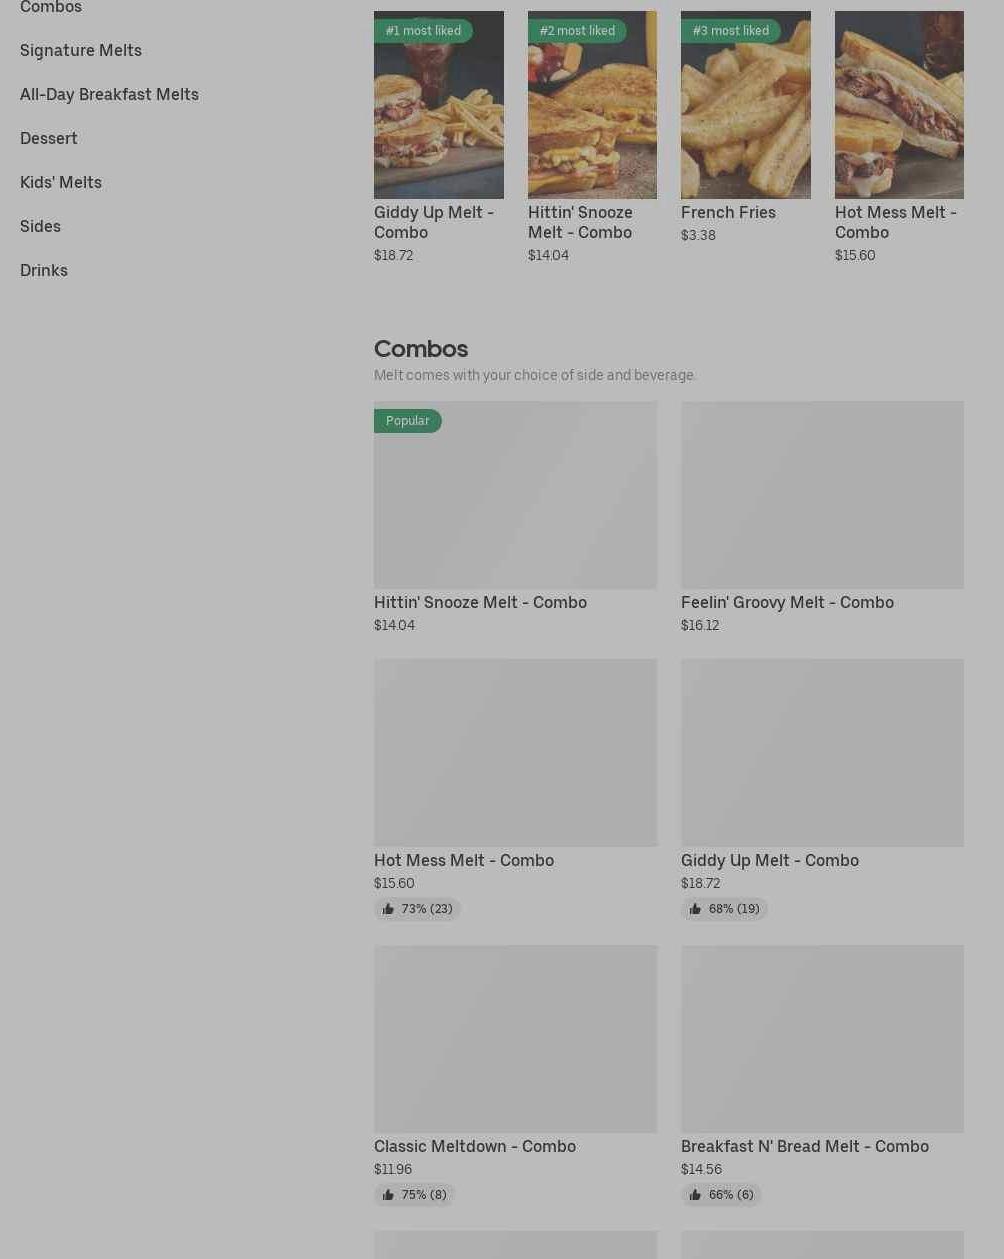
Task: Open Signature Melts menu category
Action: tap(81, 50)
